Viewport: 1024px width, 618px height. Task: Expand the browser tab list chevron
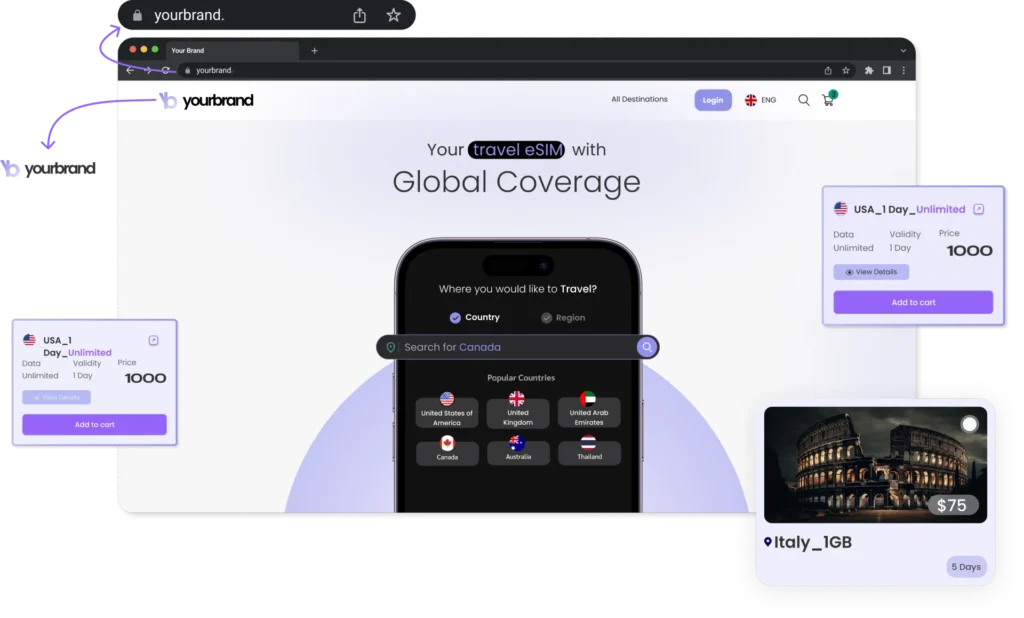tap(903, 51)
